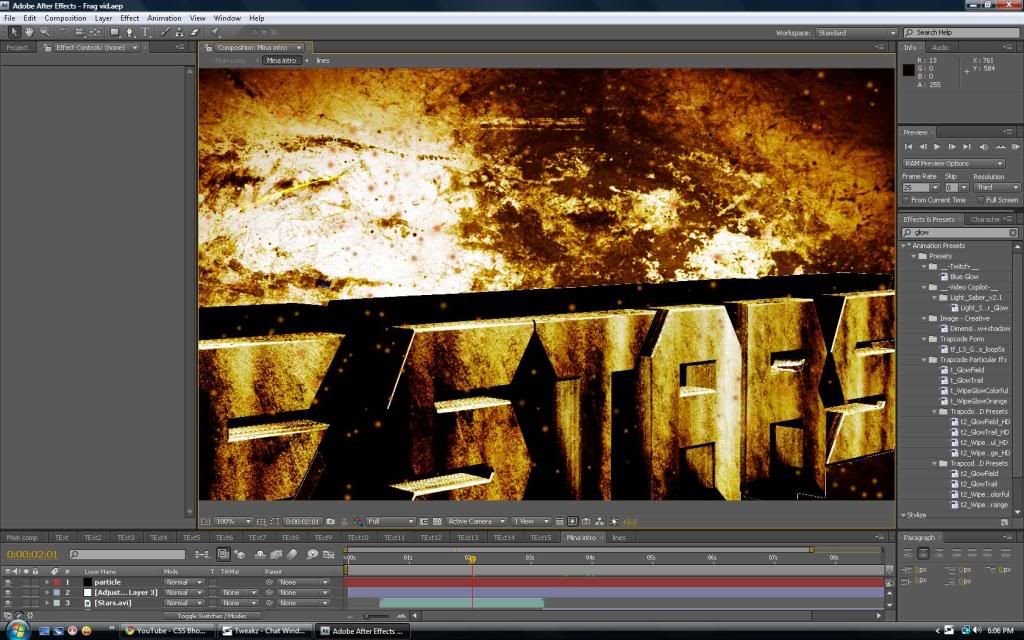The width and height of the screenshot is (1024, 640).
Task: Select the Type text tool
Action: pos(146,32)
